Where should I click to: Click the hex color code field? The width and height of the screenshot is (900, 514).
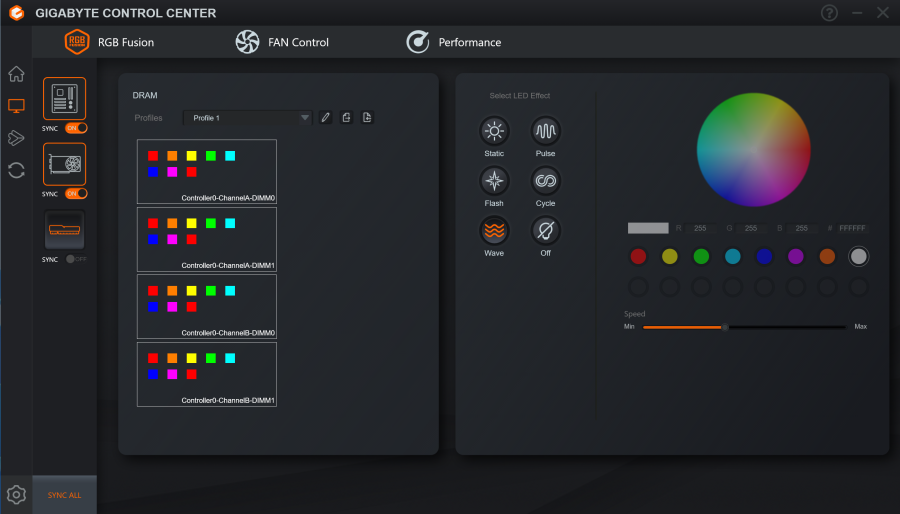tap(852, 228)
